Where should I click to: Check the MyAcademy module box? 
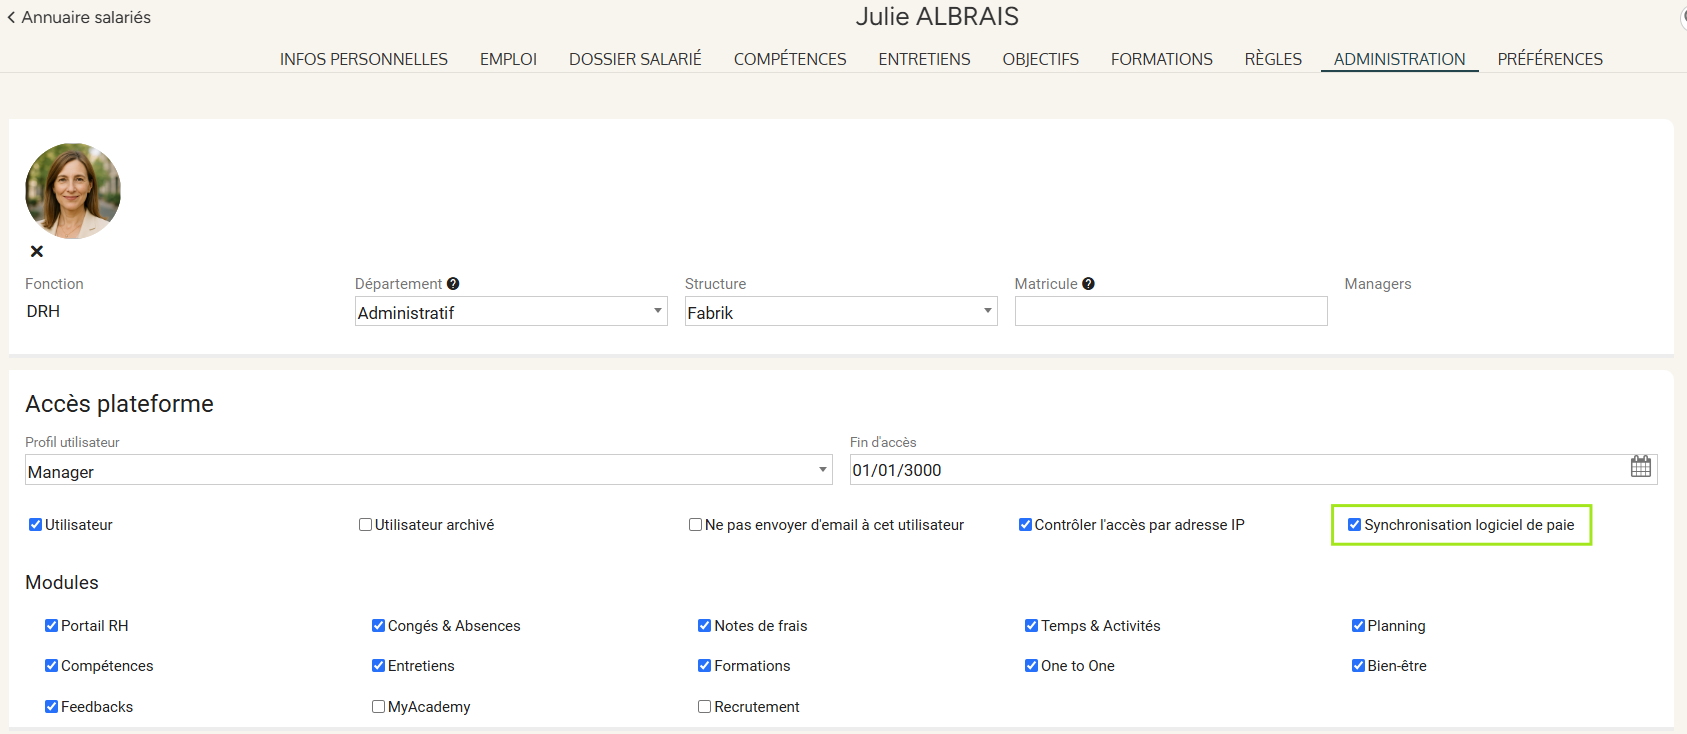pos(378,707)
